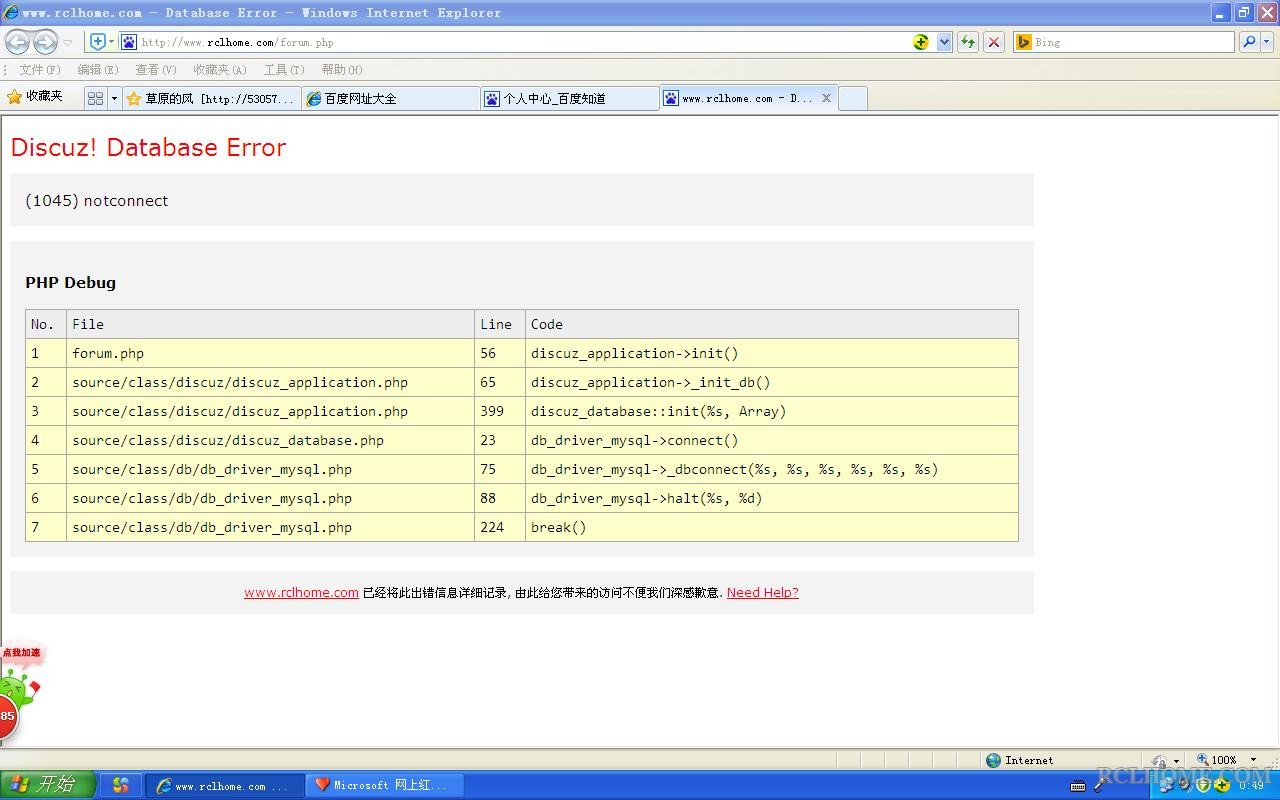Click the (1045) notconnect message
The image size is (1280, 800).
[x=97, y=200]
